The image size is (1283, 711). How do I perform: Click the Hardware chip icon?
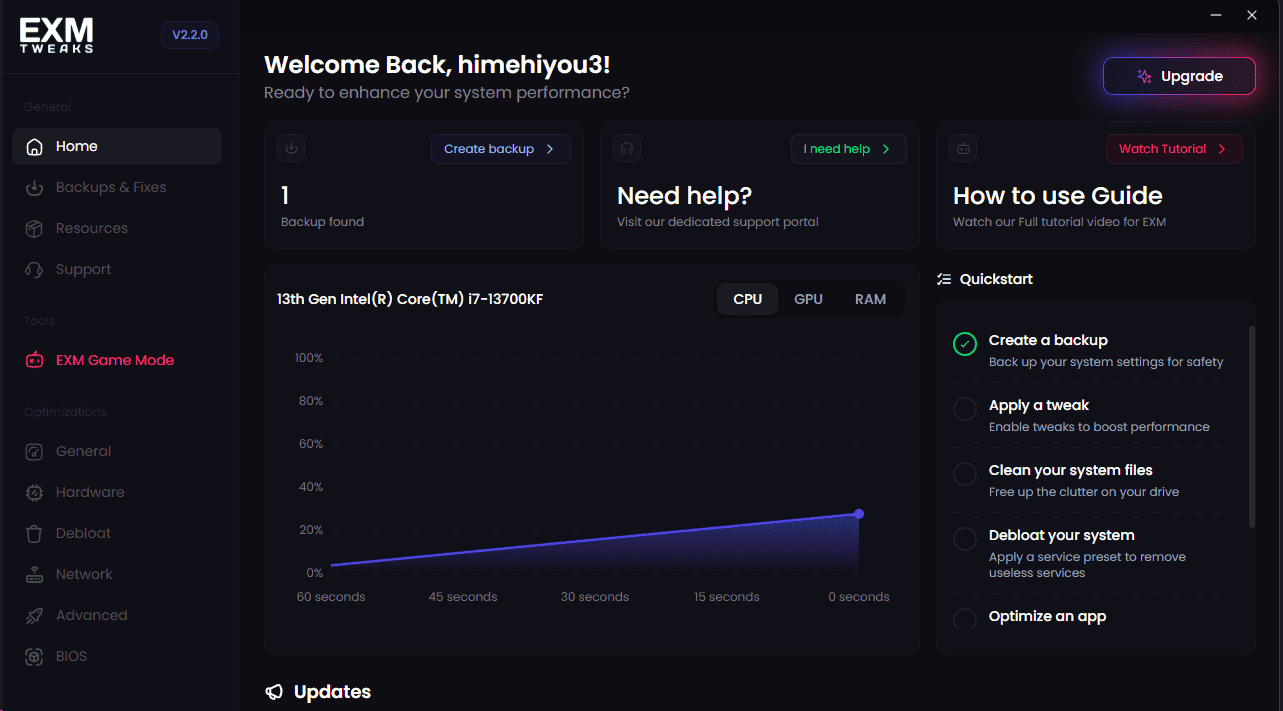35,493
